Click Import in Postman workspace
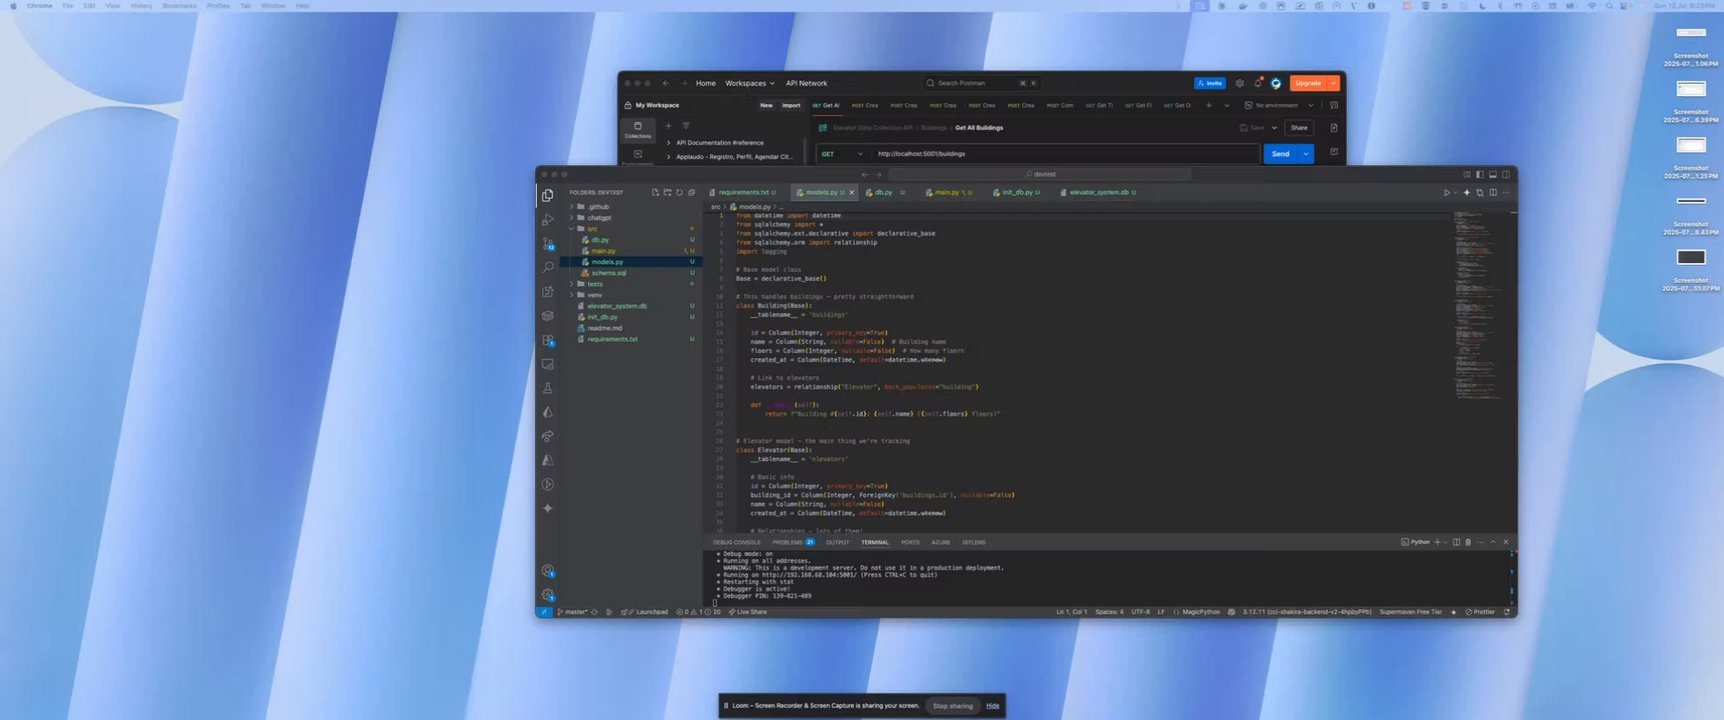Screen dimensions: 1724x720 pos(791,105)
